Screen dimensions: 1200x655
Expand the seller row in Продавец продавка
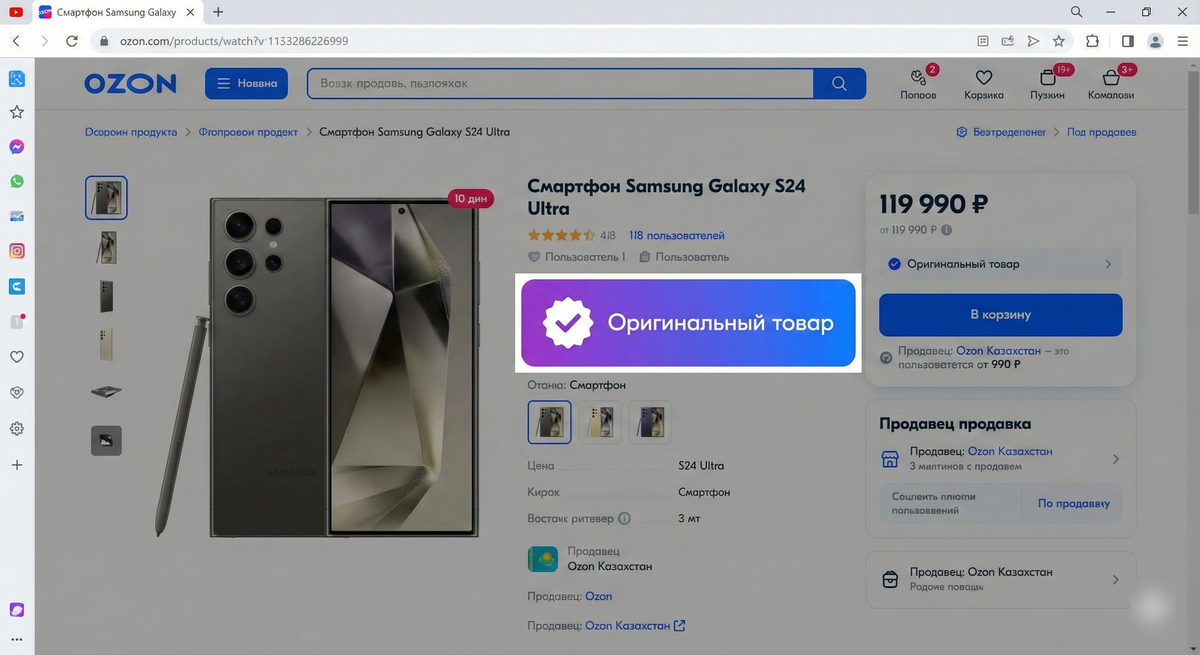click(x=1000, y=458)
